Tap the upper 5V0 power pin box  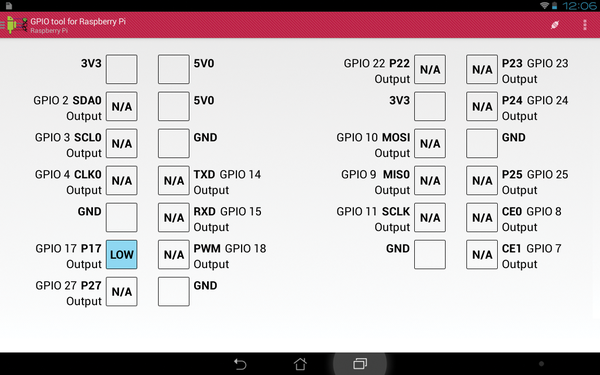tap(174, 69)
